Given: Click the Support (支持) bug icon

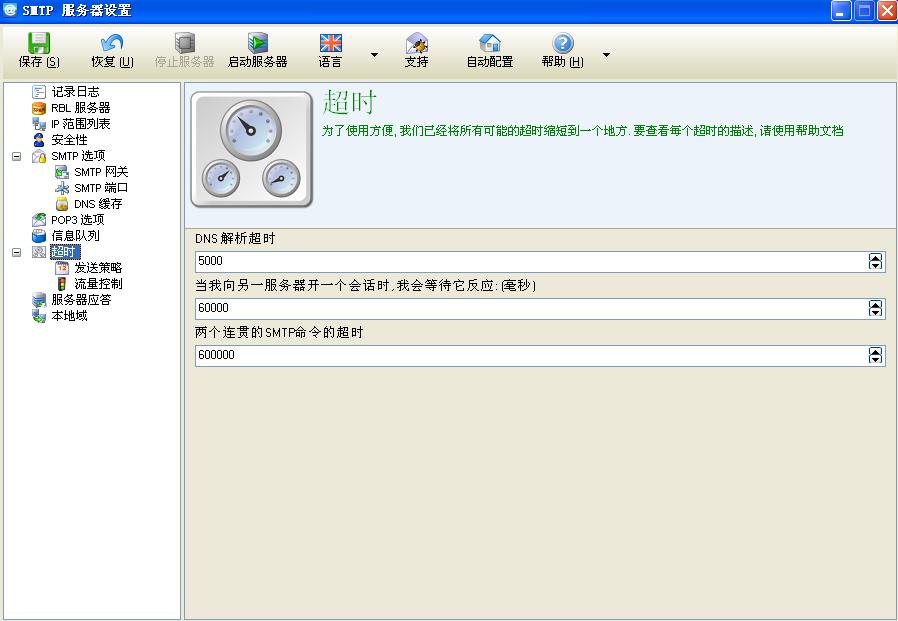Looking at the screenshot, I should pos(416,43).
